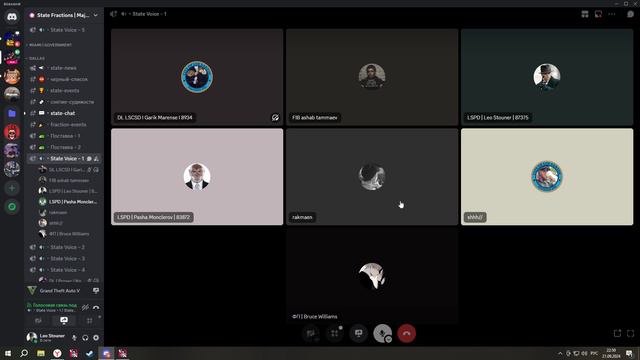The image size is (640, 360).
Task: Collapse the MIAMI | GOVERNMENT category
Action: [50, 45]
